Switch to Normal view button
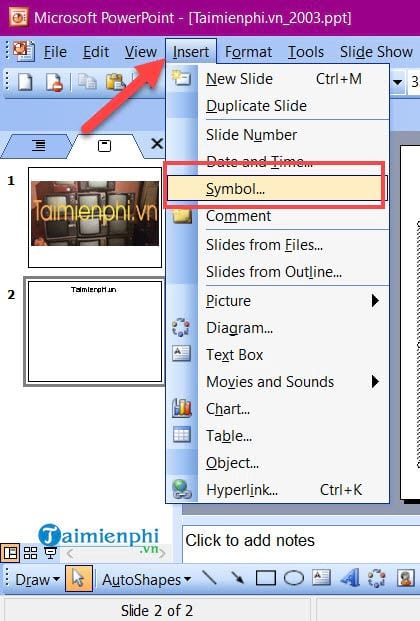420x621 pixels. (x=10, y=553)
